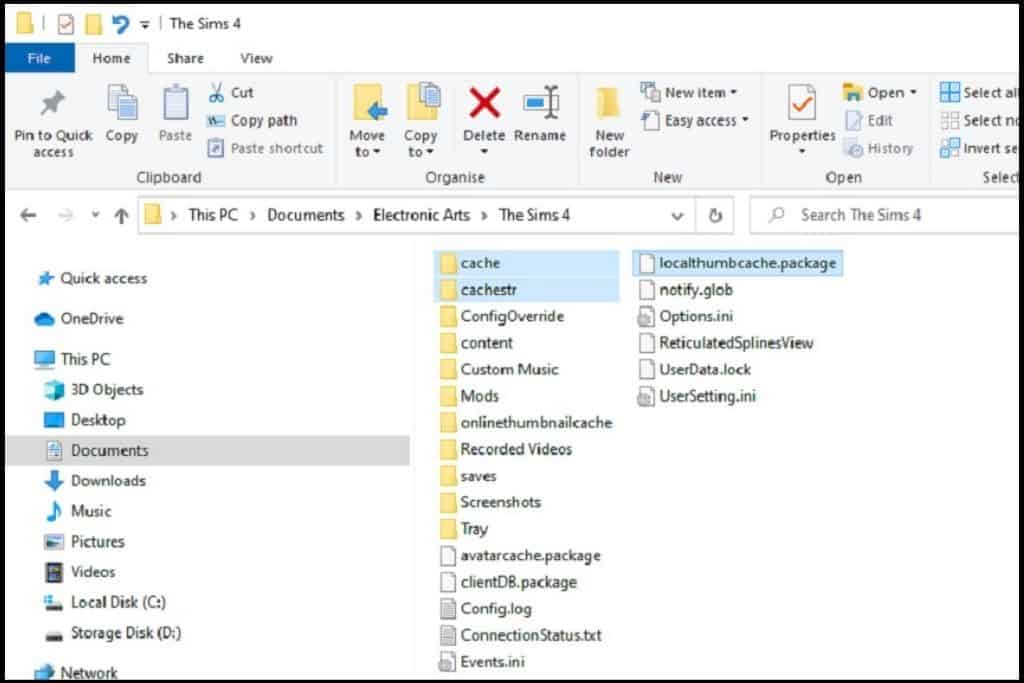Go up one folder level arrow
Viewport: 1024px width, 683px height.
click(121, 215)
